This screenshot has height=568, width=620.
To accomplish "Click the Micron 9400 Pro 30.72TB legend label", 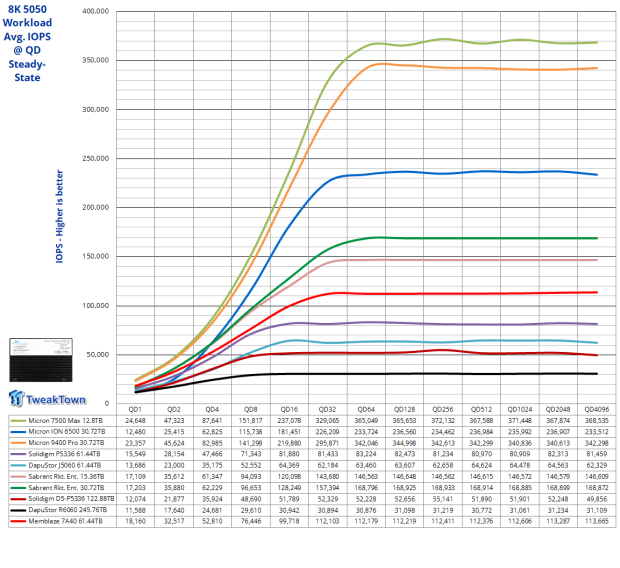I will 66,443.
